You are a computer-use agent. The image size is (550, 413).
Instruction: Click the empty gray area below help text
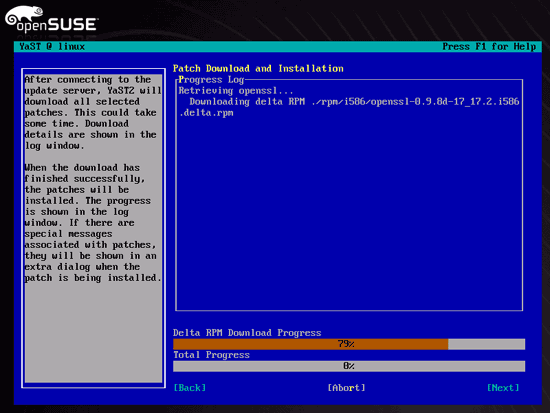pyautogui.click(x=93, y=333)
